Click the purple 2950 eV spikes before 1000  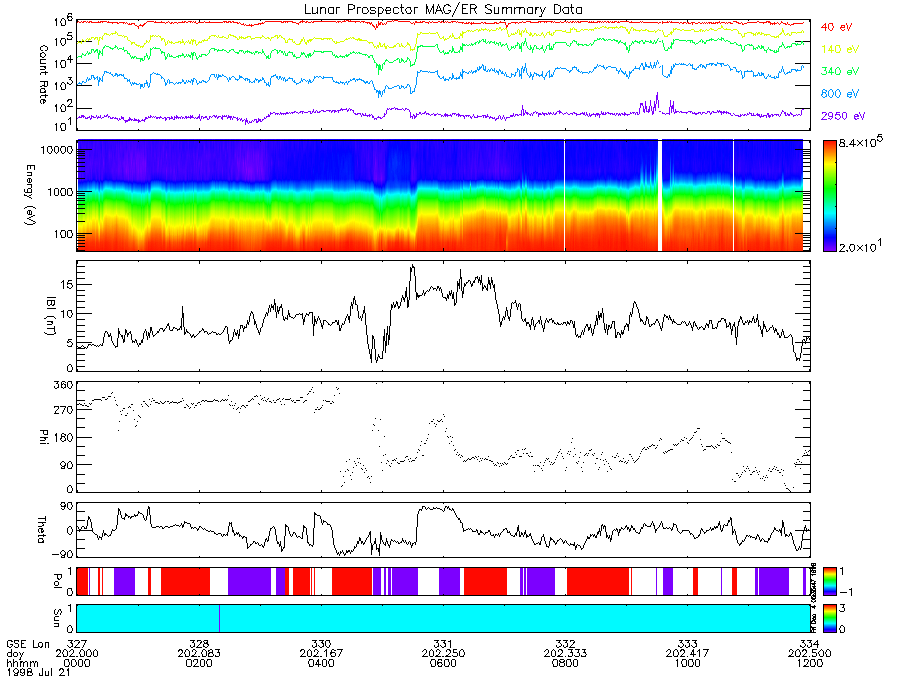click(x=650, y=104)
